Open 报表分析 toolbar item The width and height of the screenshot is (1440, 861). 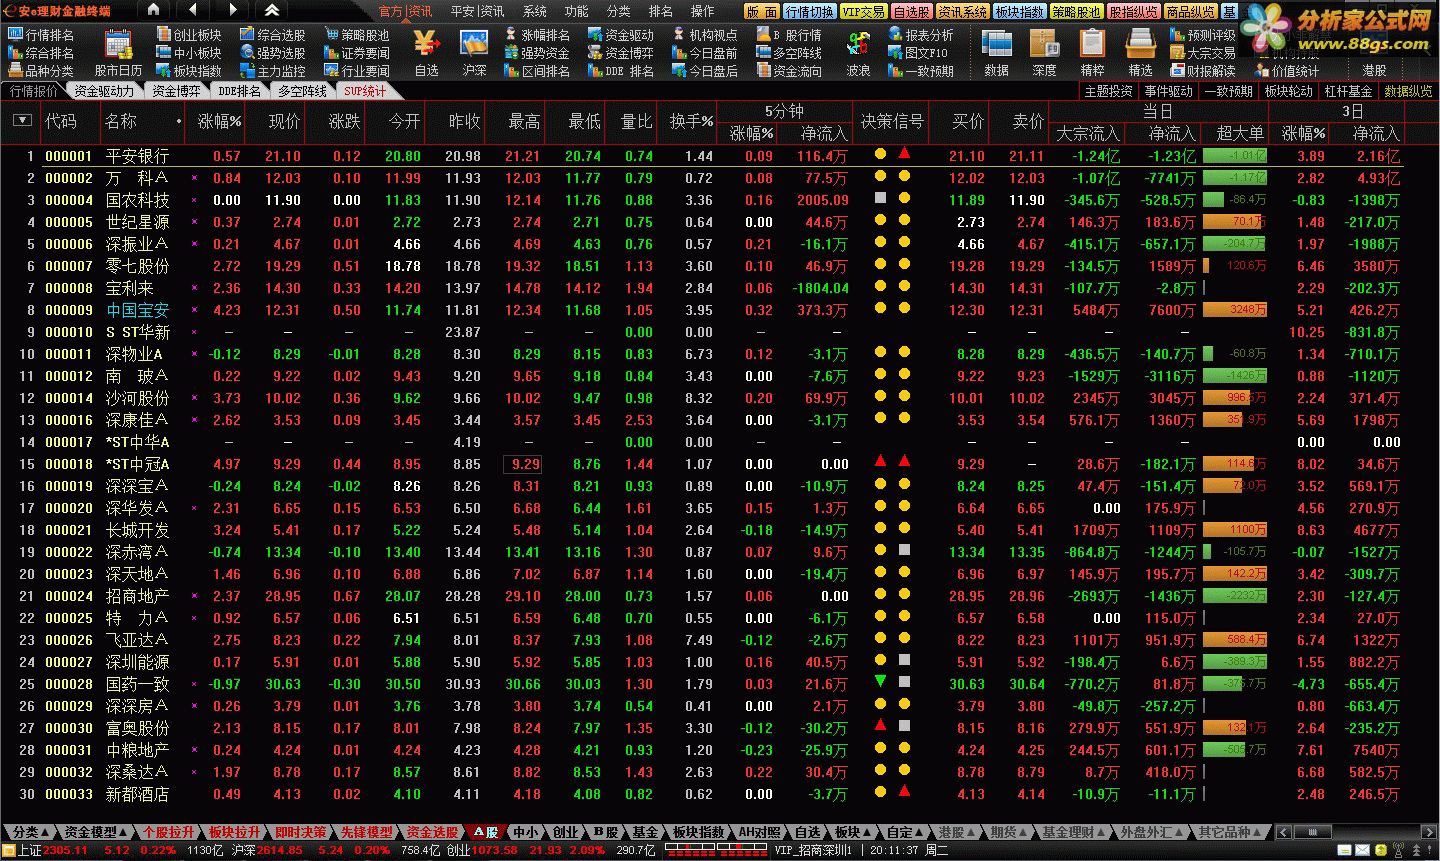(921, 35)
